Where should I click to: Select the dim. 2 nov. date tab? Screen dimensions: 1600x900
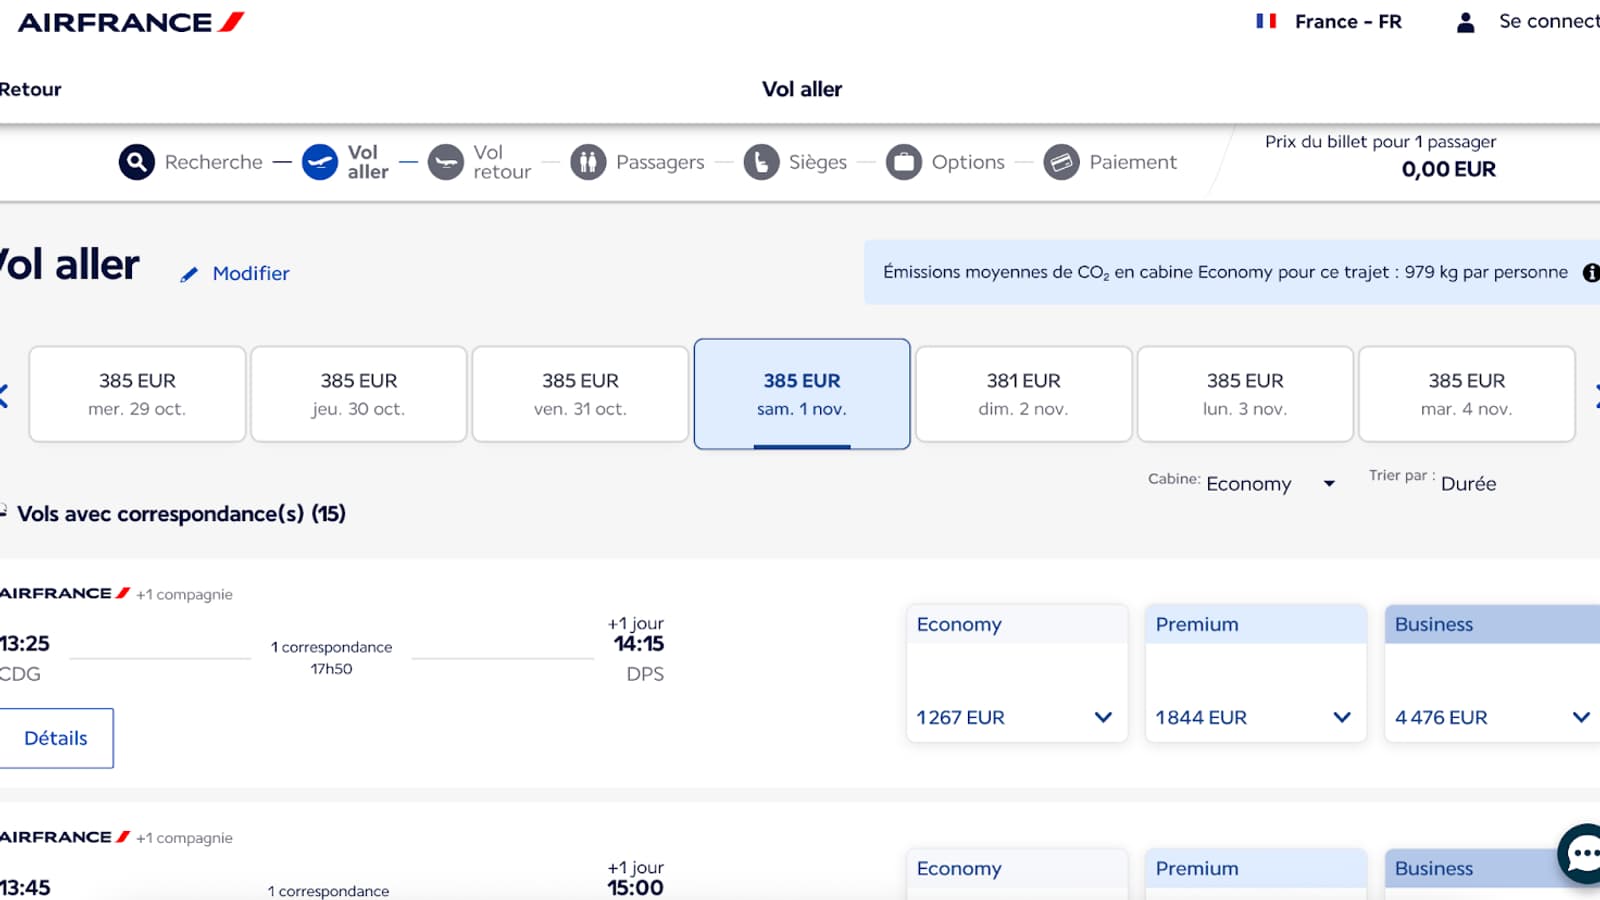[x=1023, y=394]
